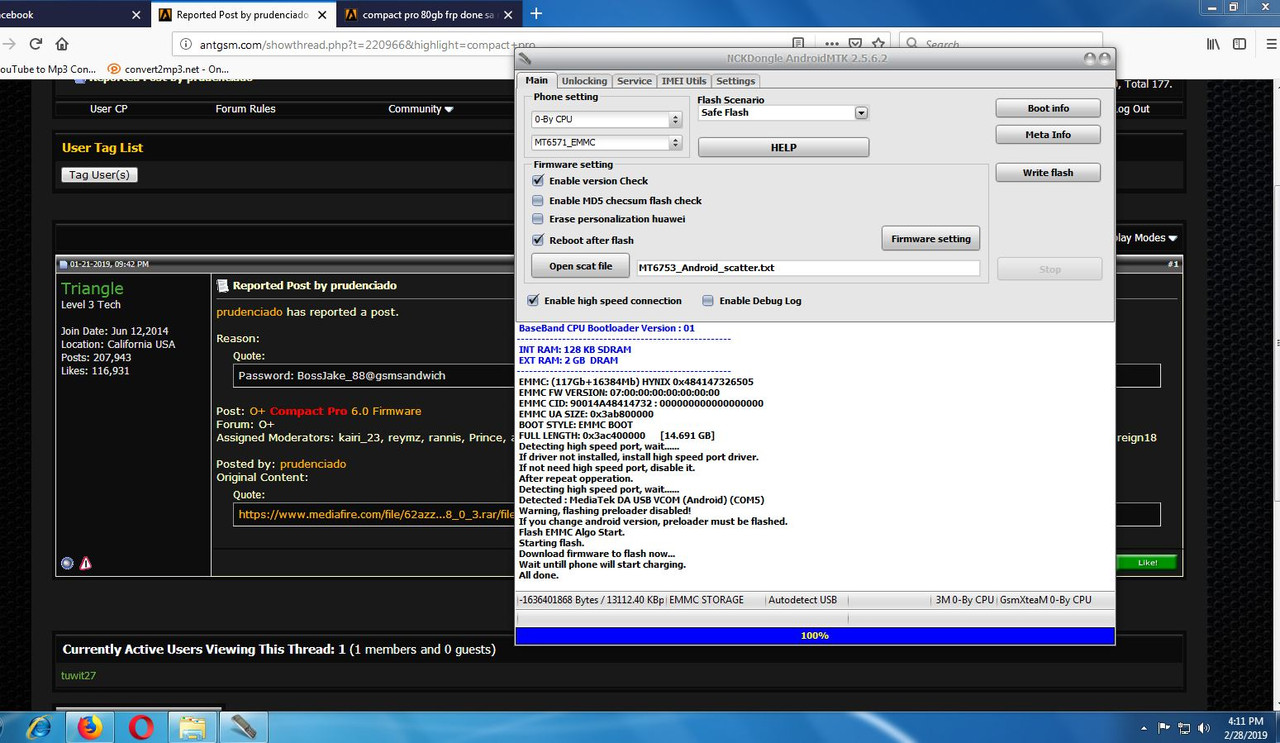Show hidden system tray icons
This screenshot has width=1280, height=743.
click(x=1144, y=728)
